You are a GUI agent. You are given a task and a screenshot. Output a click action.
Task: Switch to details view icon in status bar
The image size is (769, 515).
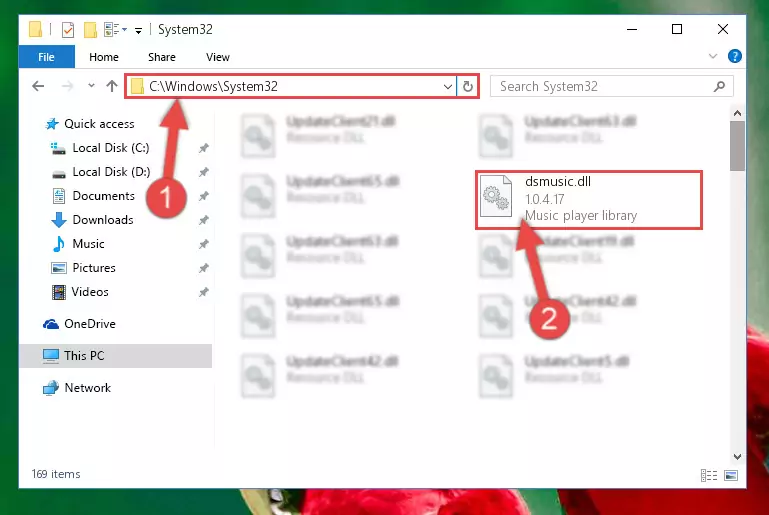[x=709, y=475]
